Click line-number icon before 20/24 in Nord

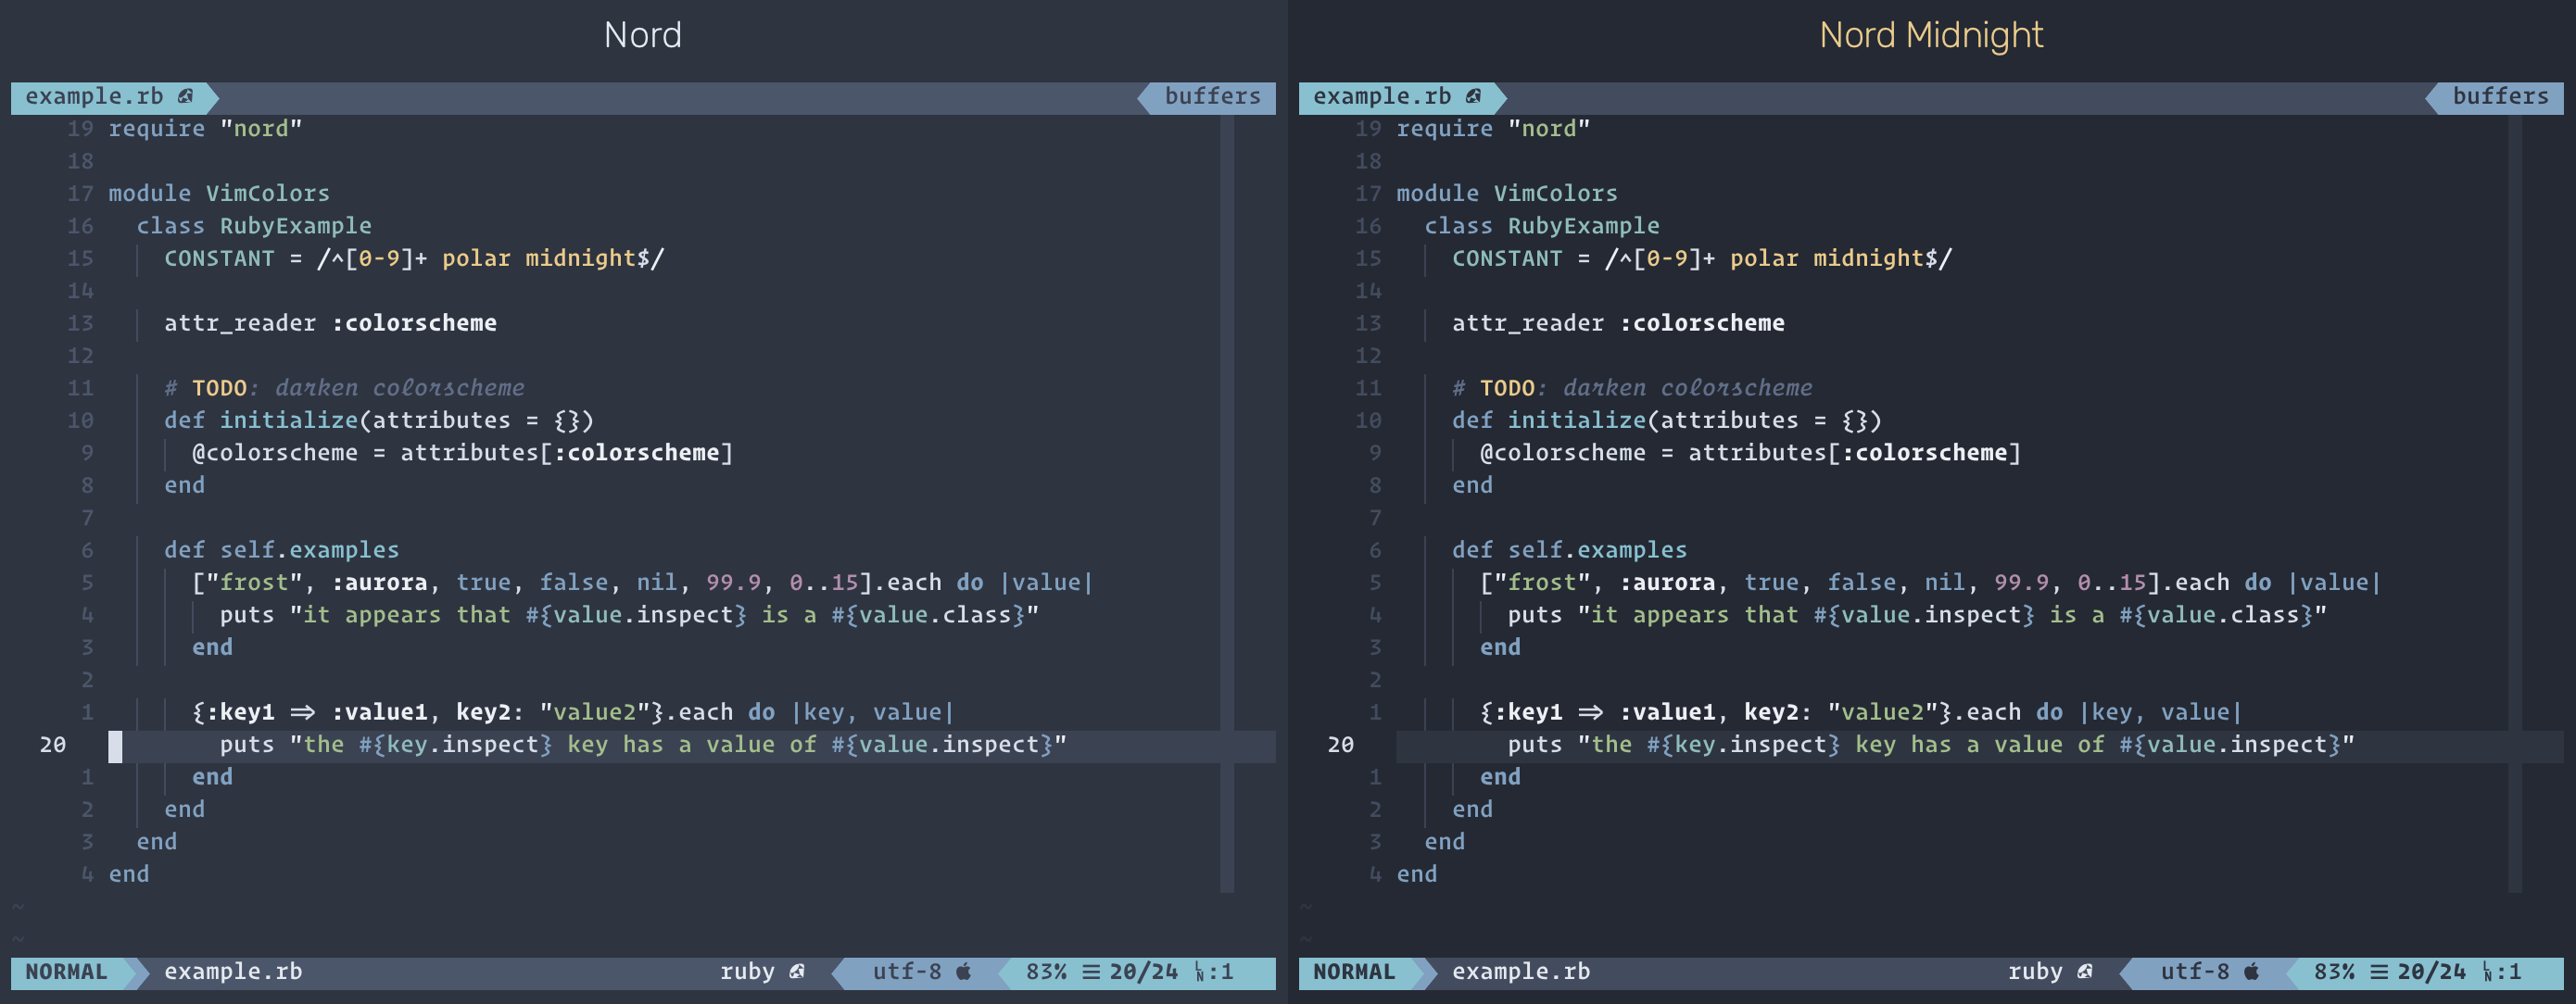[x=1091, y=972]
